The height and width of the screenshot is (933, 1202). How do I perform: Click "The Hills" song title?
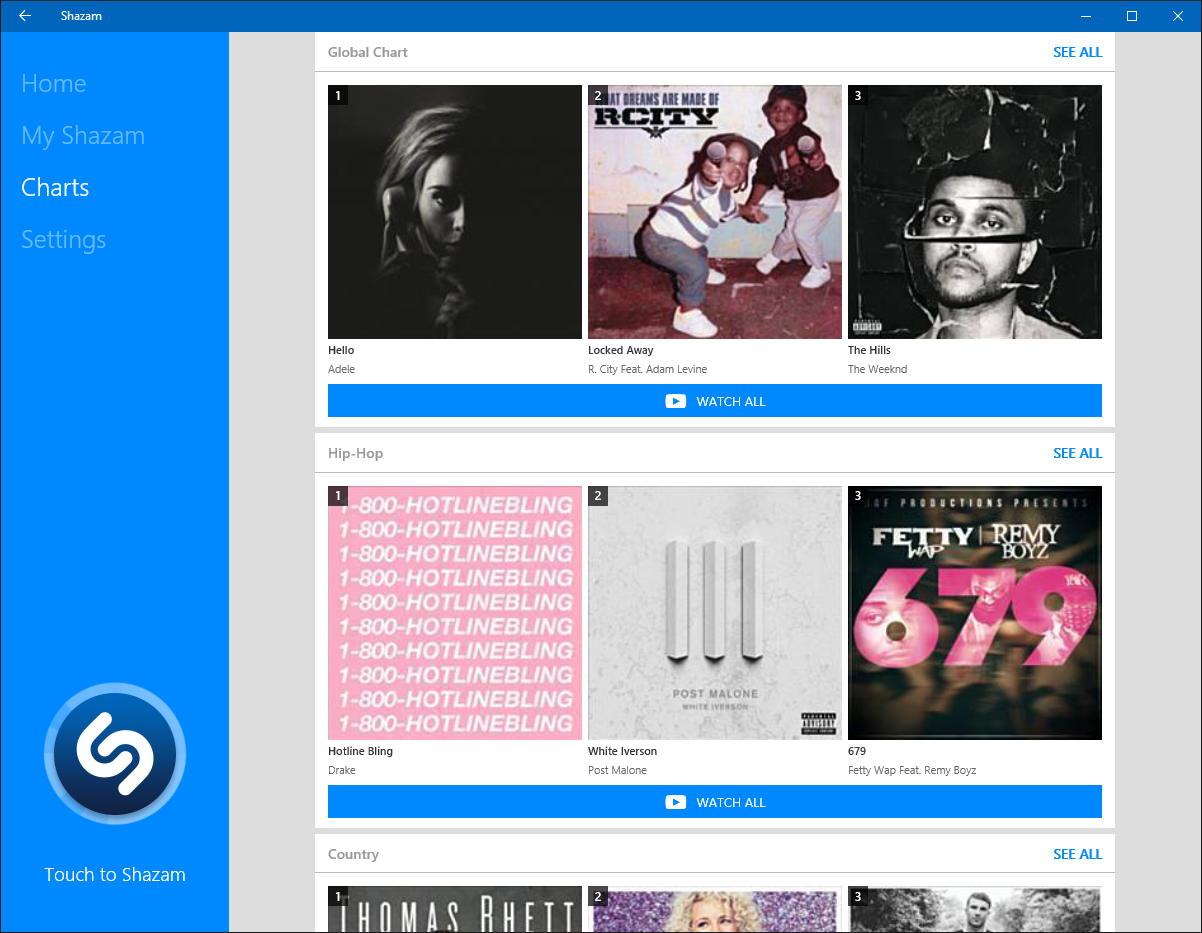(869, 350)
